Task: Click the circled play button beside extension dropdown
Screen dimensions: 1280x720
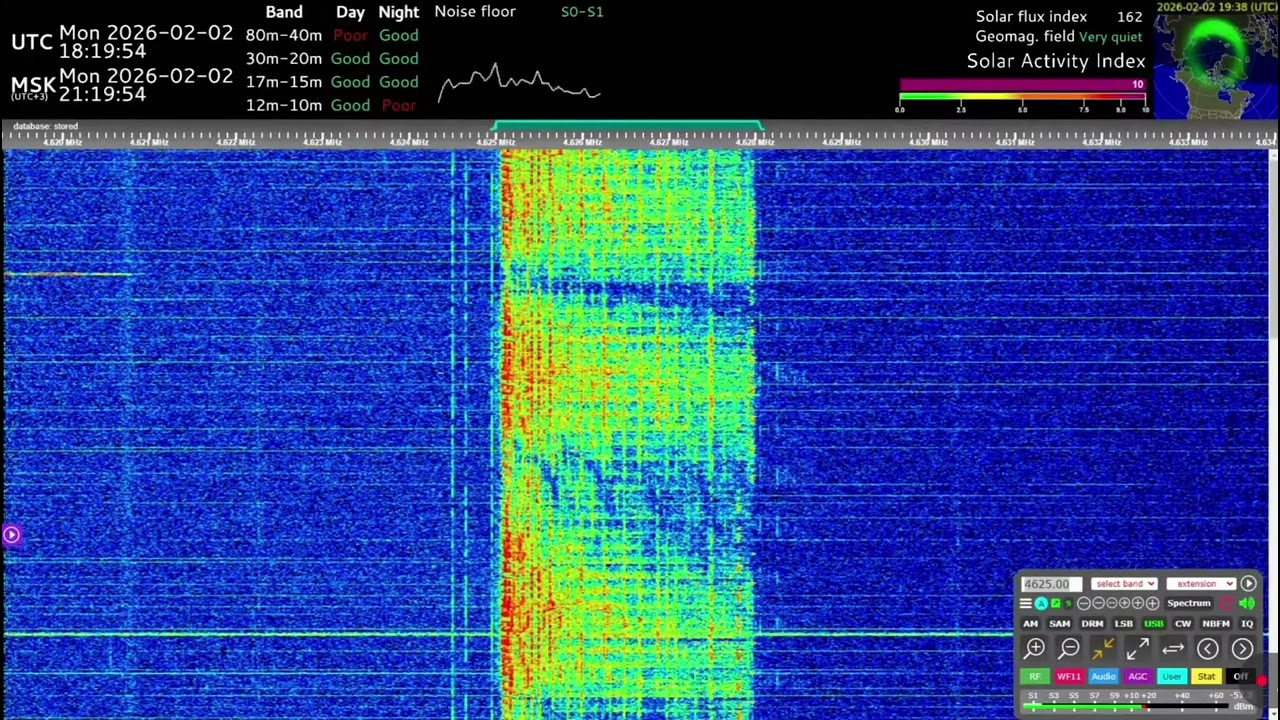Action: coord(1248,584)
